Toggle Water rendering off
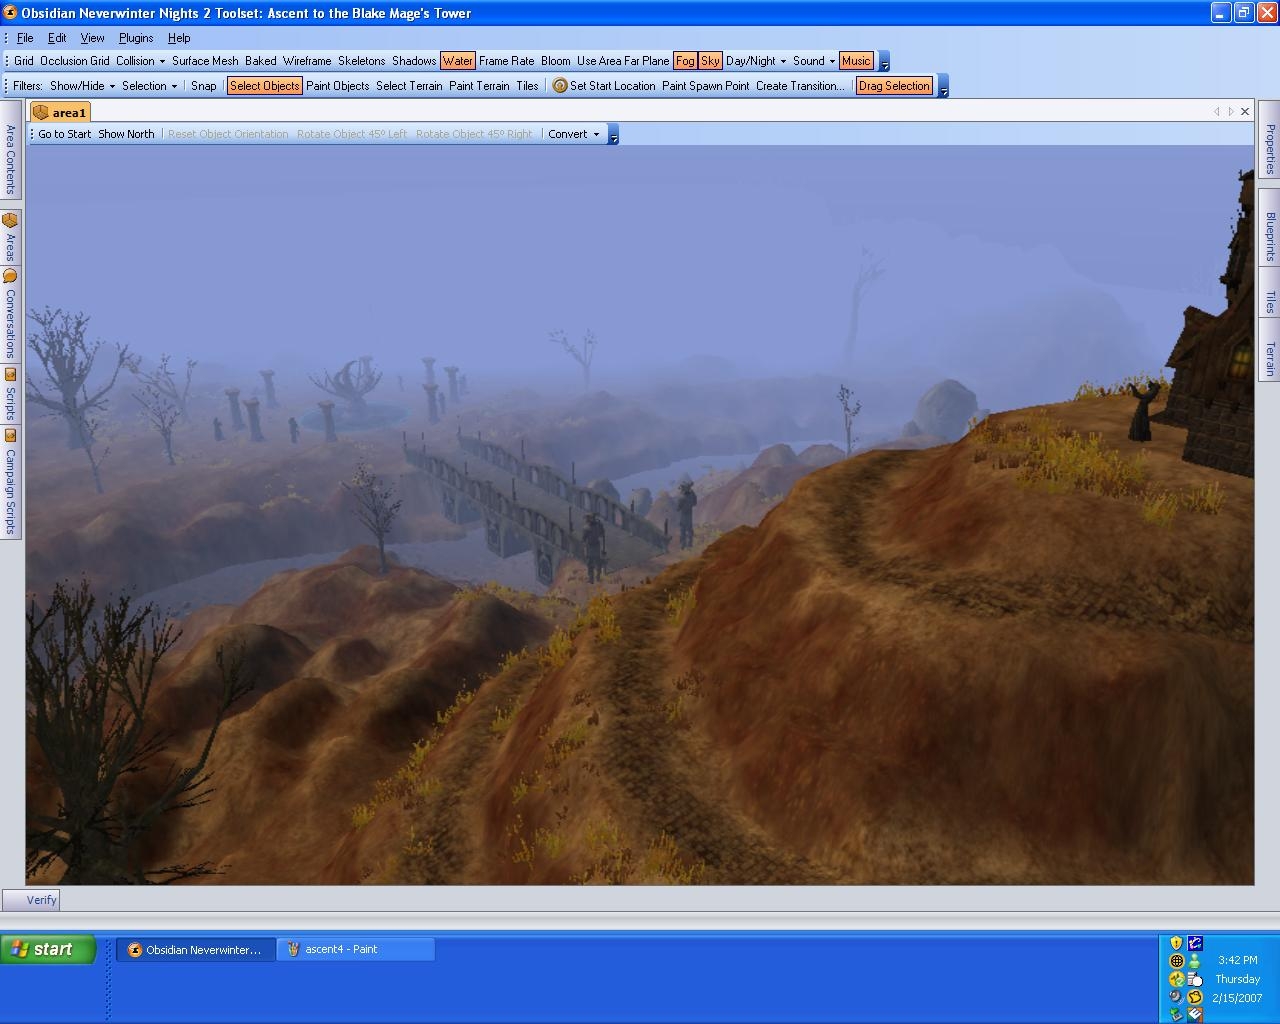The width and height of the screenshot is (1280, 1024). pyautogui.click(x=457, y=61)
